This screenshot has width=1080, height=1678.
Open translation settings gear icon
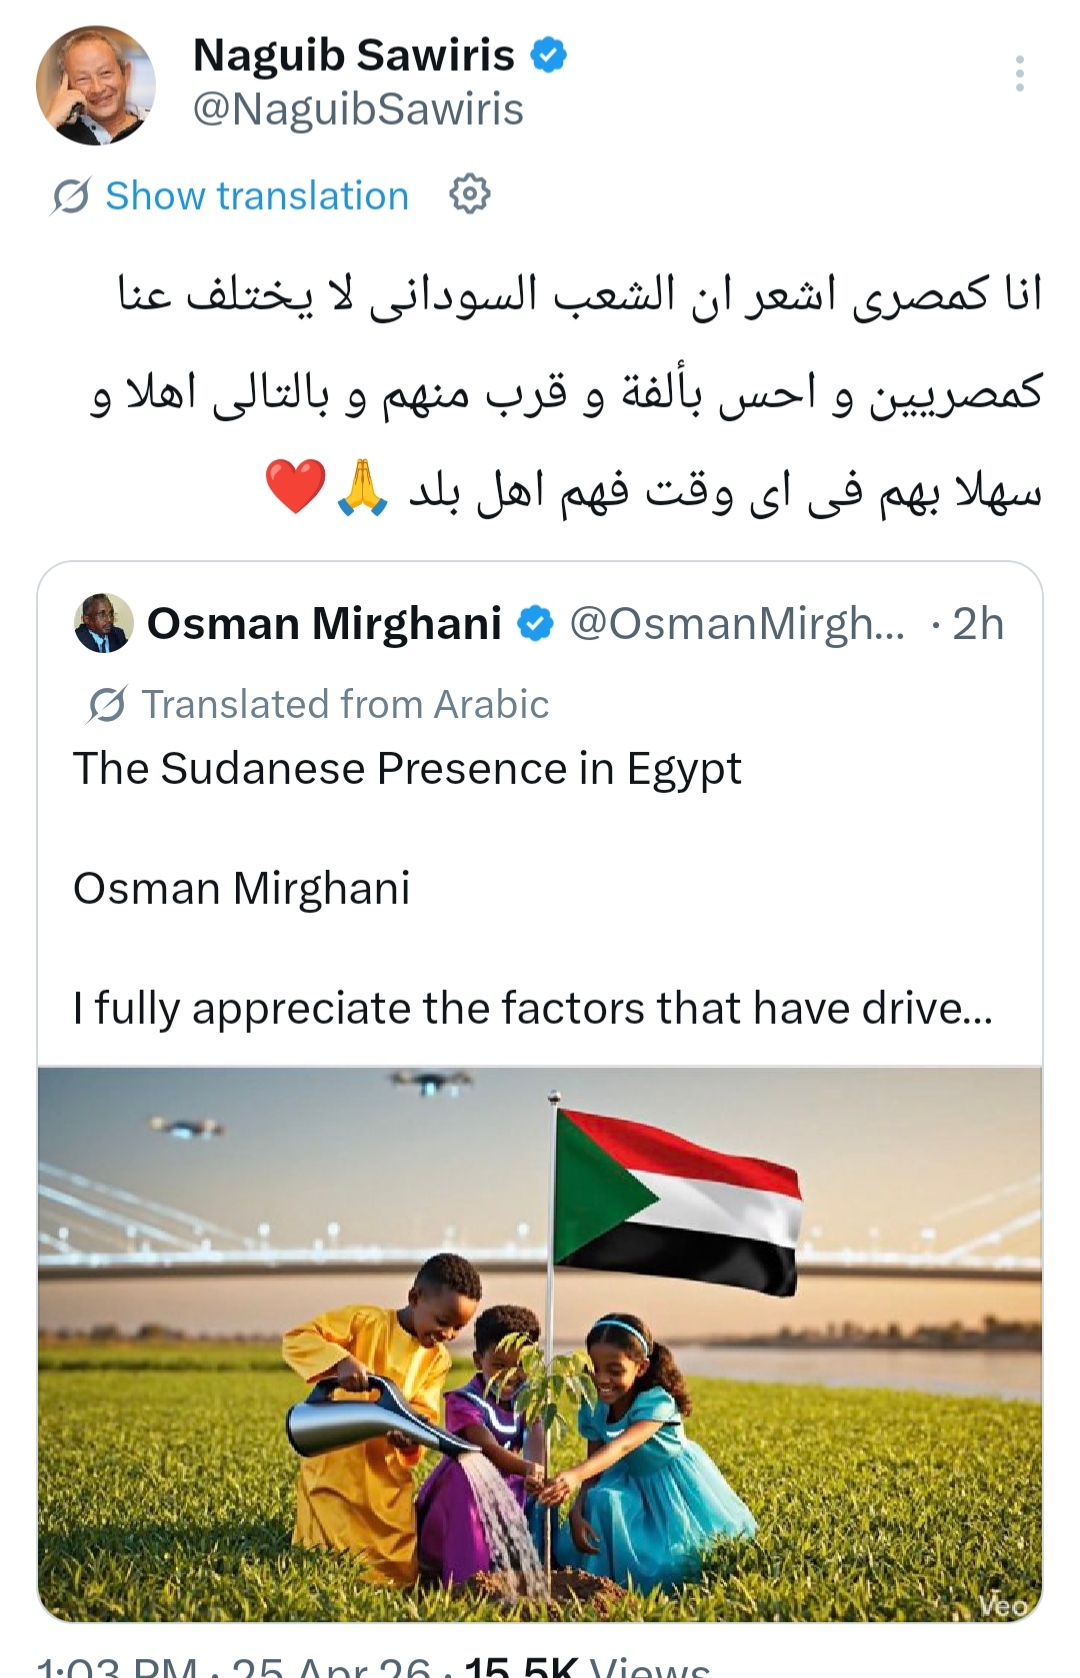(x=469, y=194)
